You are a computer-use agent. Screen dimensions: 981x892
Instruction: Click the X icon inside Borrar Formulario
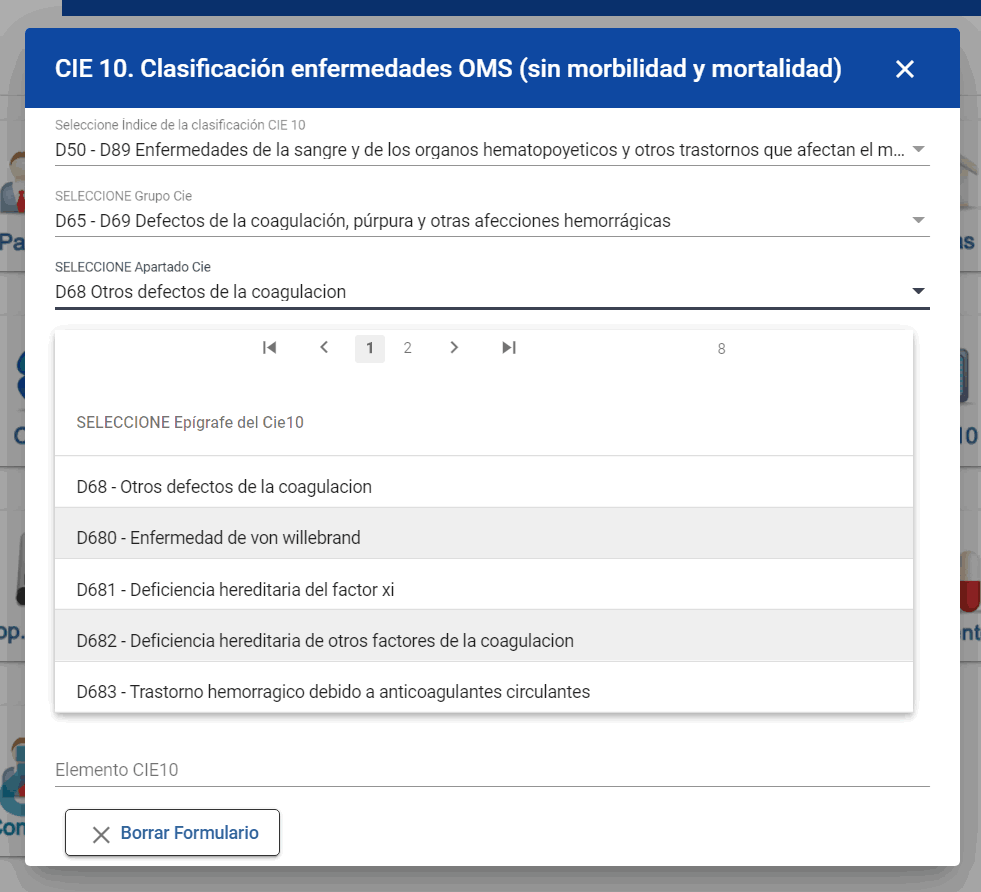point(100,832)
